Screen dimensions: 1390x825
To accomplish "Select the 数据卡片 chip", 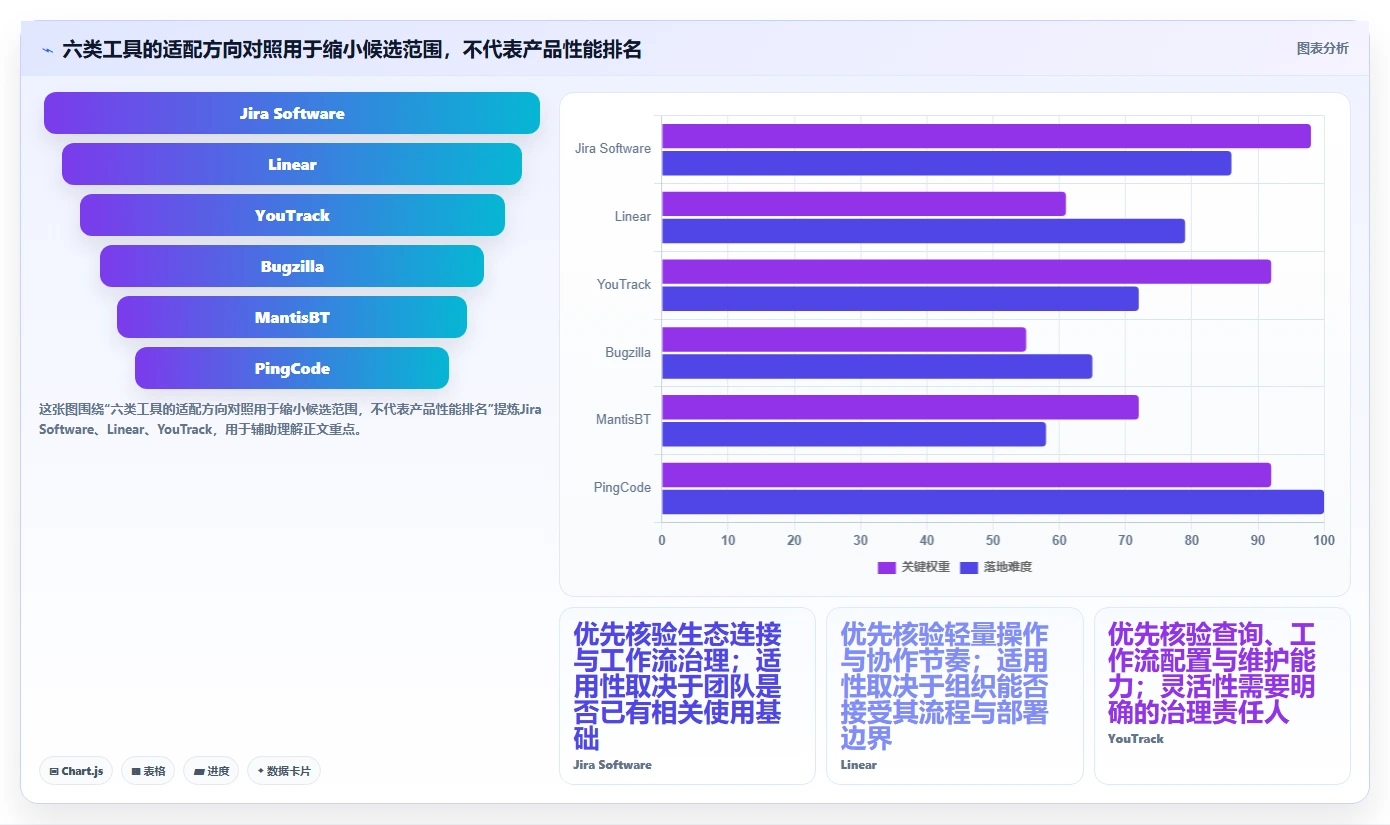I will [284, 771].
